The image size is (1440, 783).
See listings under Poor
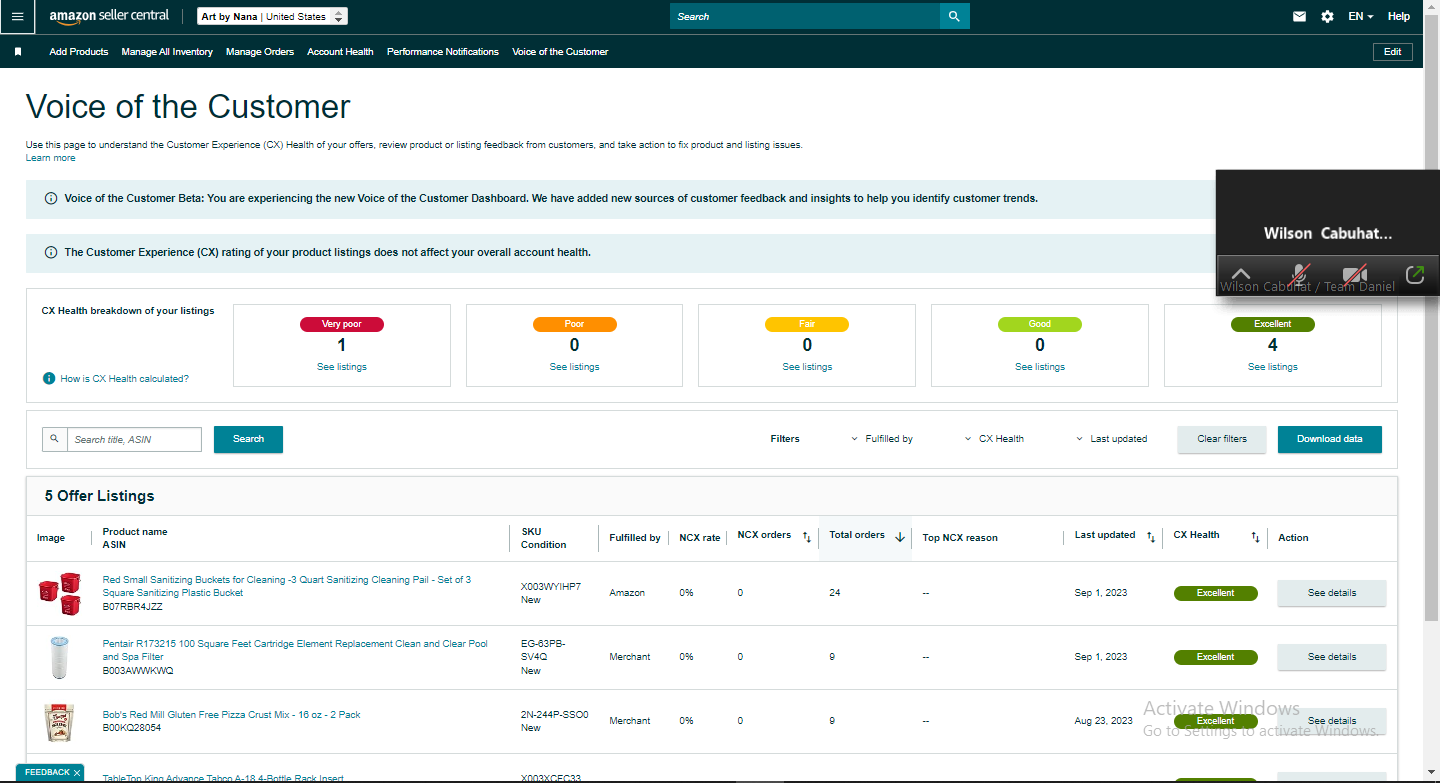point(574,367)
